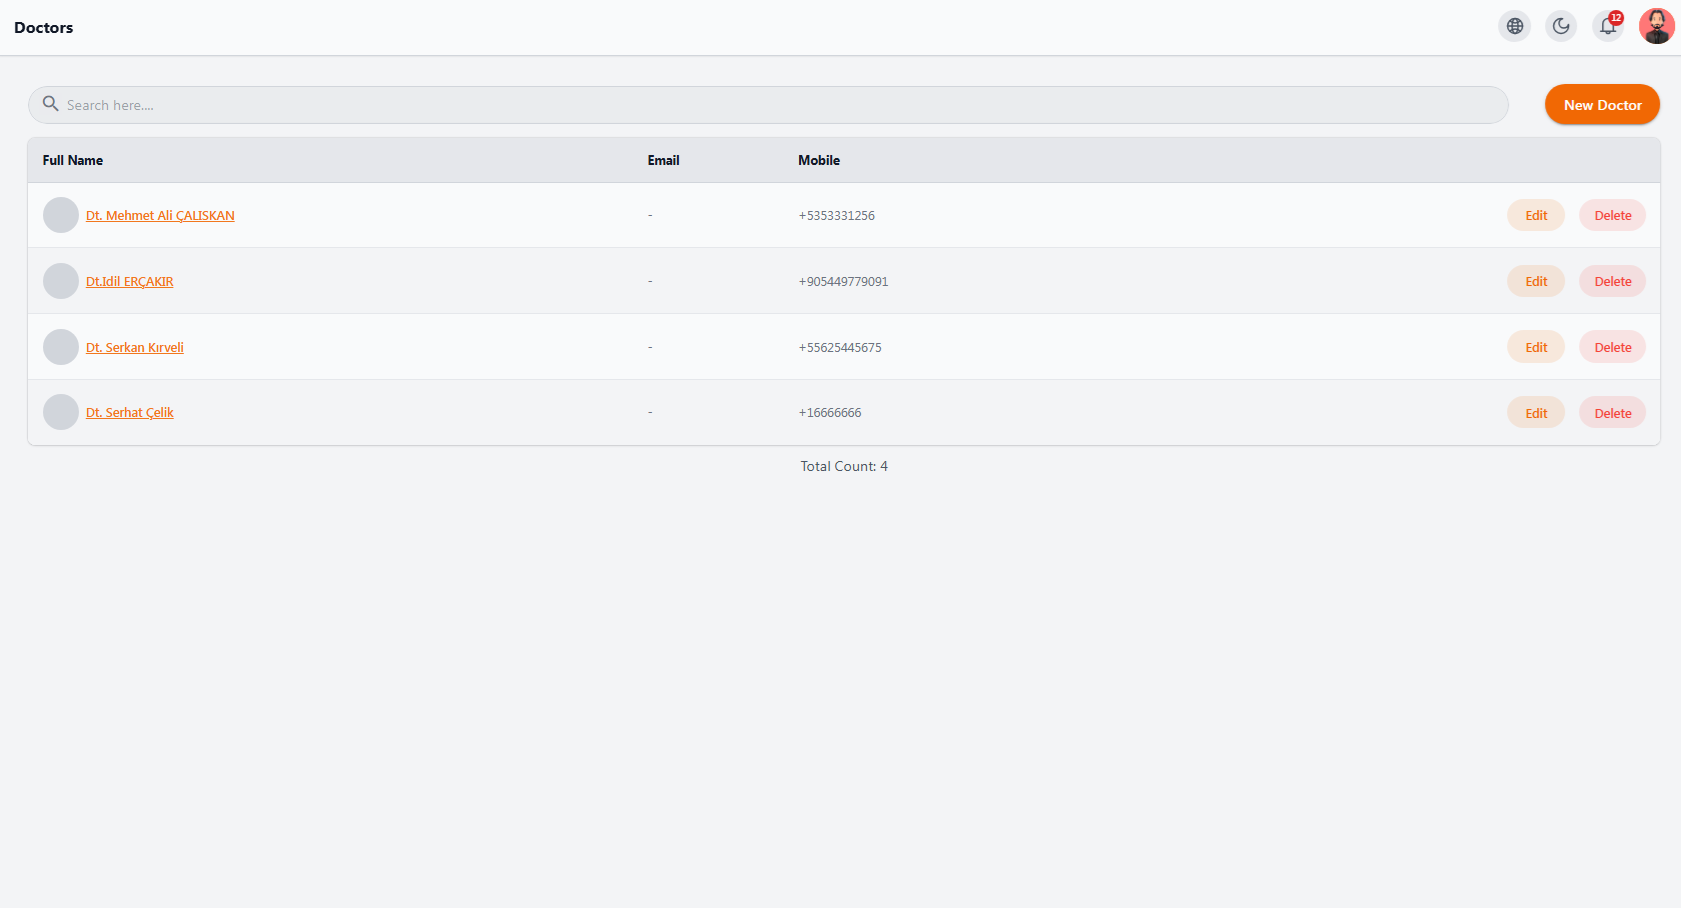Focus the 'Search here....' input field
1681x908 pixels.
click(x=768, y=105)
